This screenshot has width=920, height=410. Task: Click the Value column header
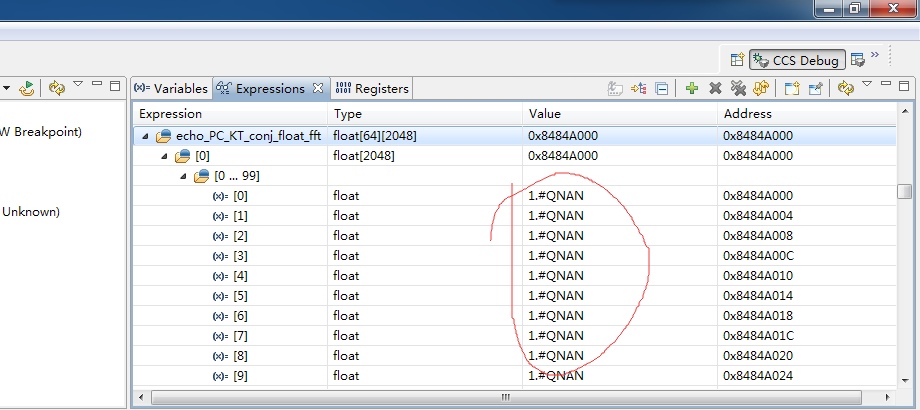click(620, 114)
